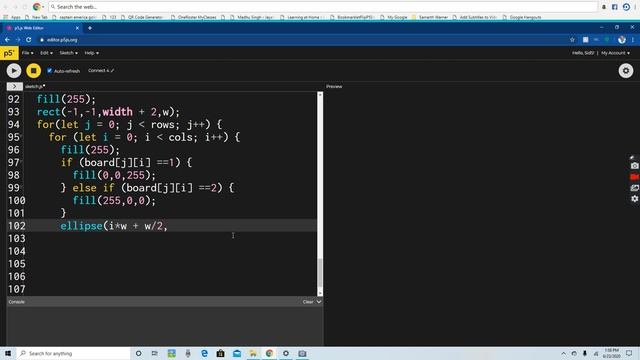The height and width of the screenshot is (360, 640).
Task: Click the rect(-1,-1,width + 2,w); line
Action: (x=108, y=112)
